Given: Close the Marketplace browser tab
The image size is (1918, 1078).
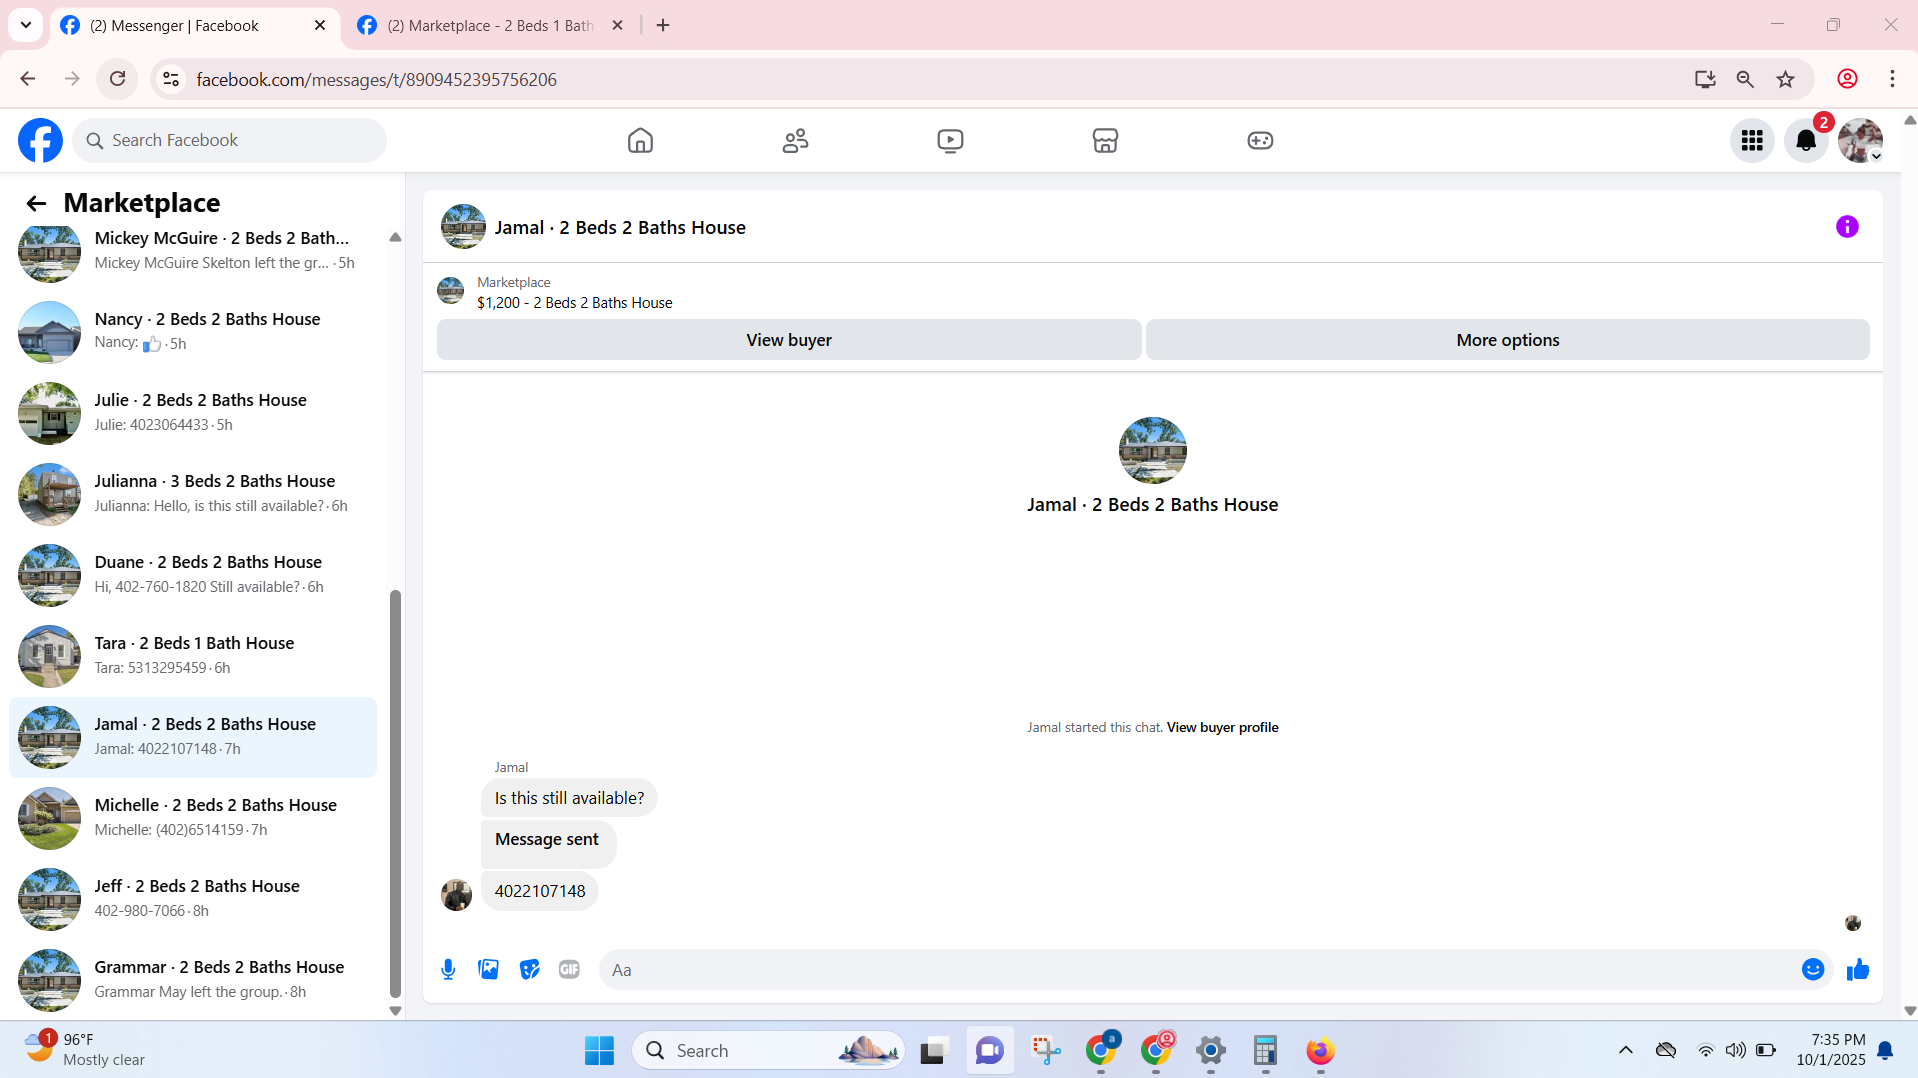Looking at the screenshot, I should tap(617, 26).
